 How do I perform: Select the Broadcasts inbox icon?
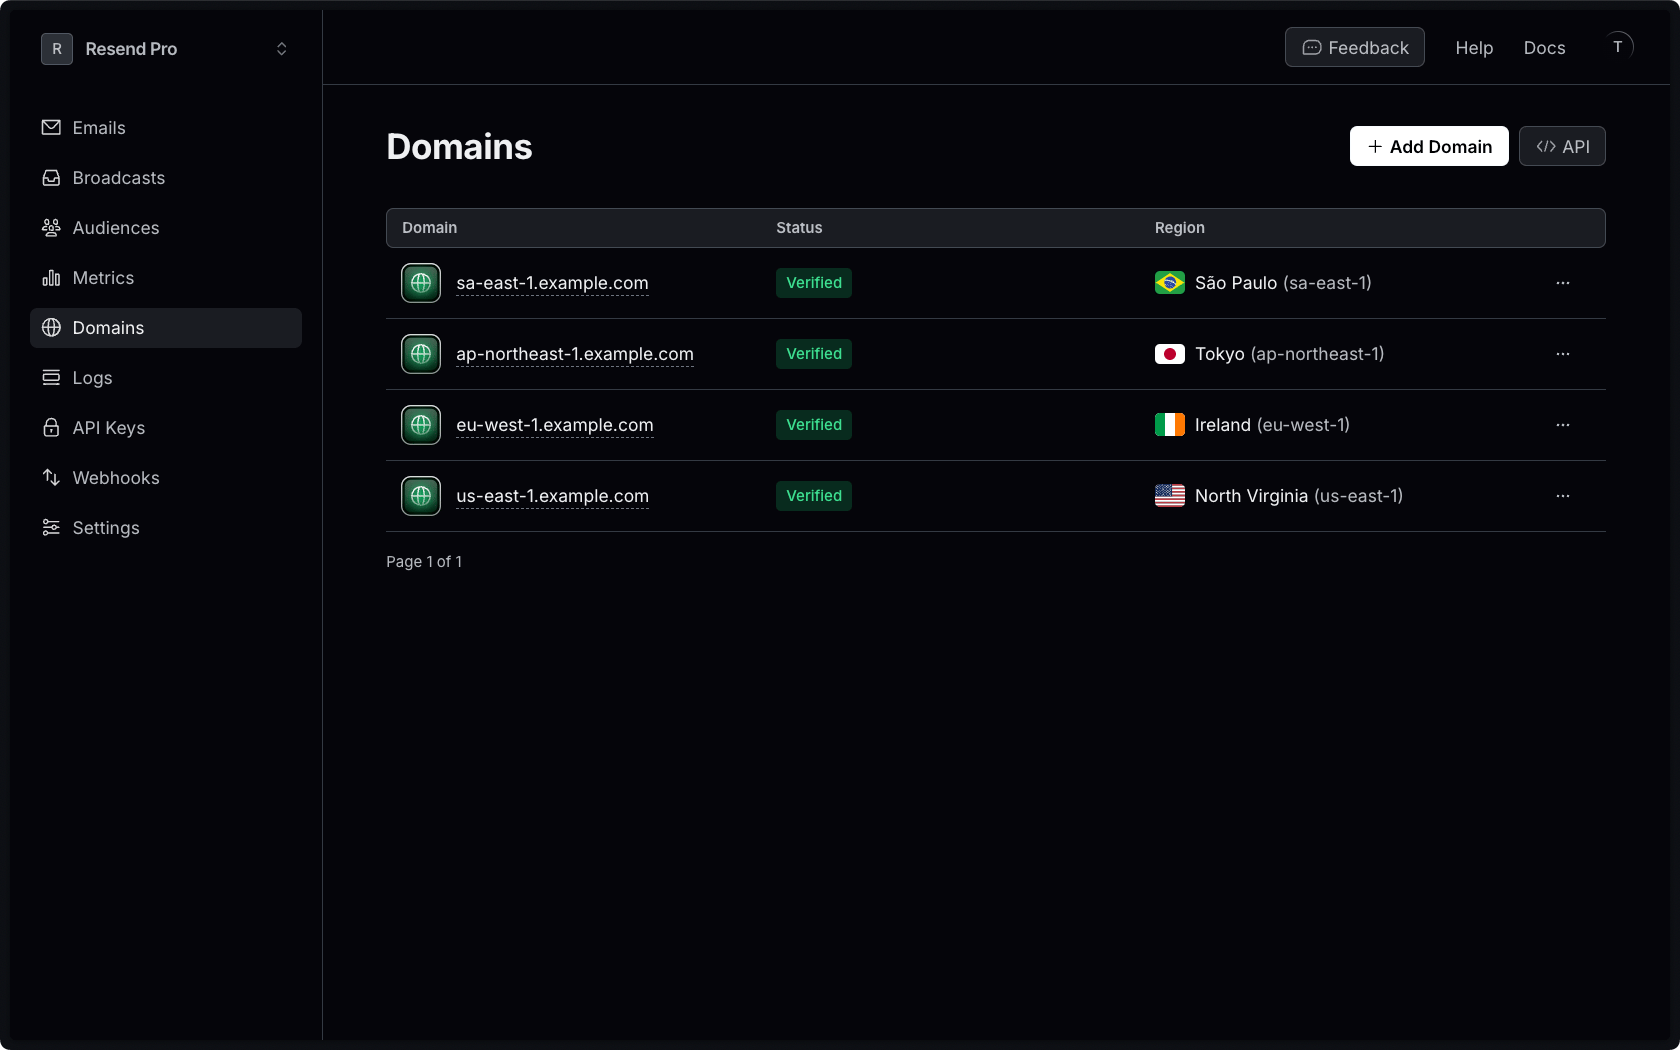51,178
